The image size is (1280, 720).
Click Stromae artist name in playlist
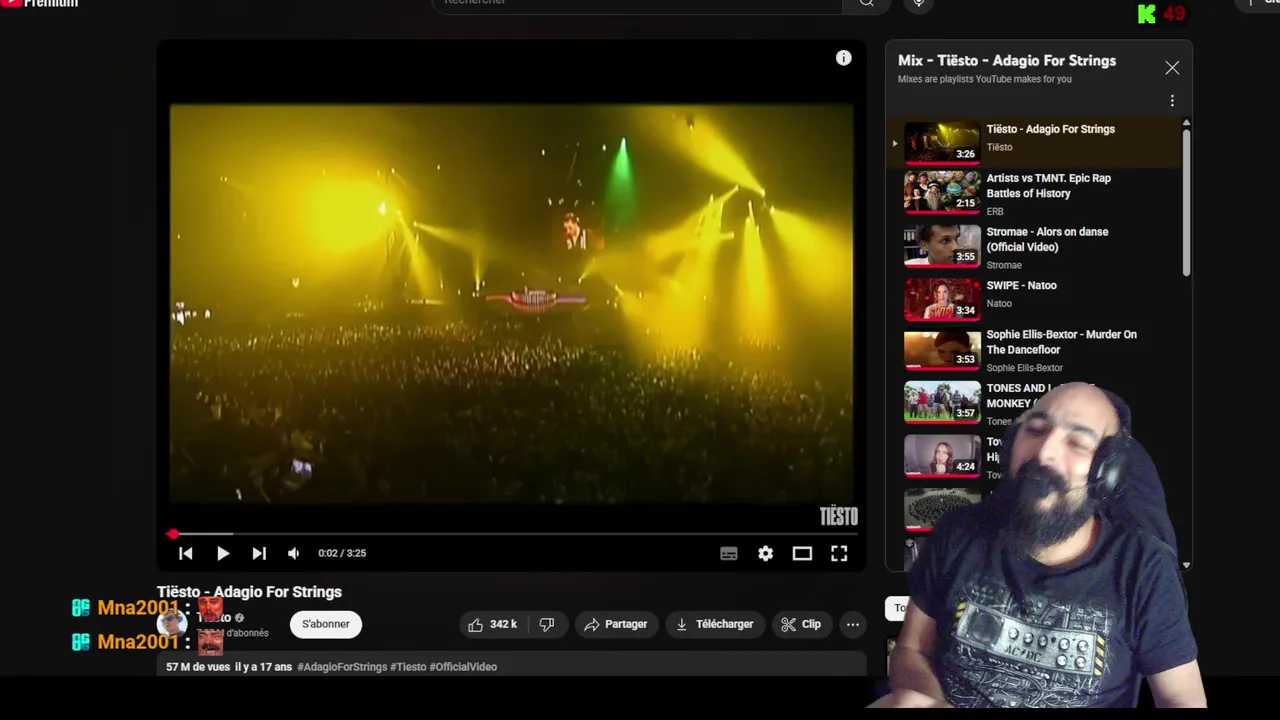point(1004,265)
